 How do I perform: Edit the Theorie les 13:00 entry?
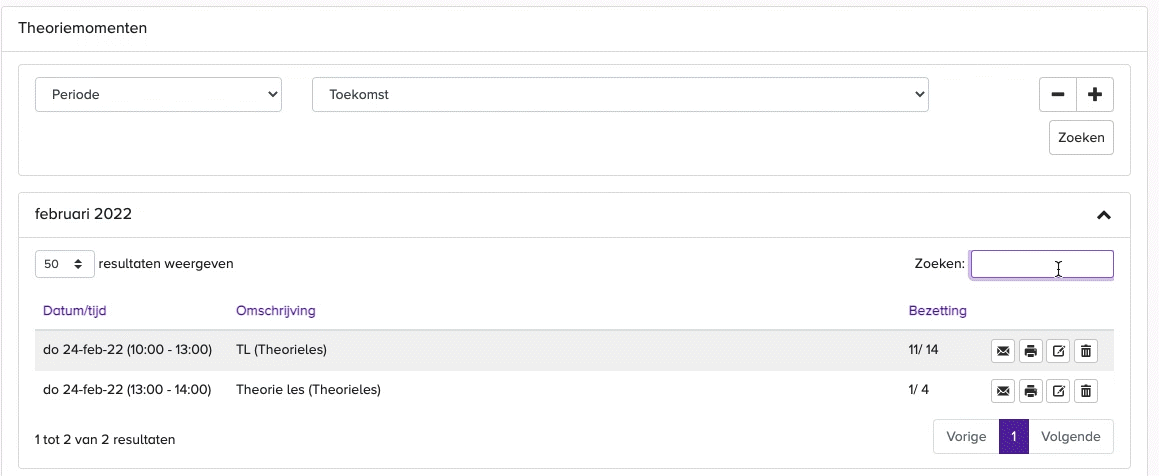coord(1058,390)
